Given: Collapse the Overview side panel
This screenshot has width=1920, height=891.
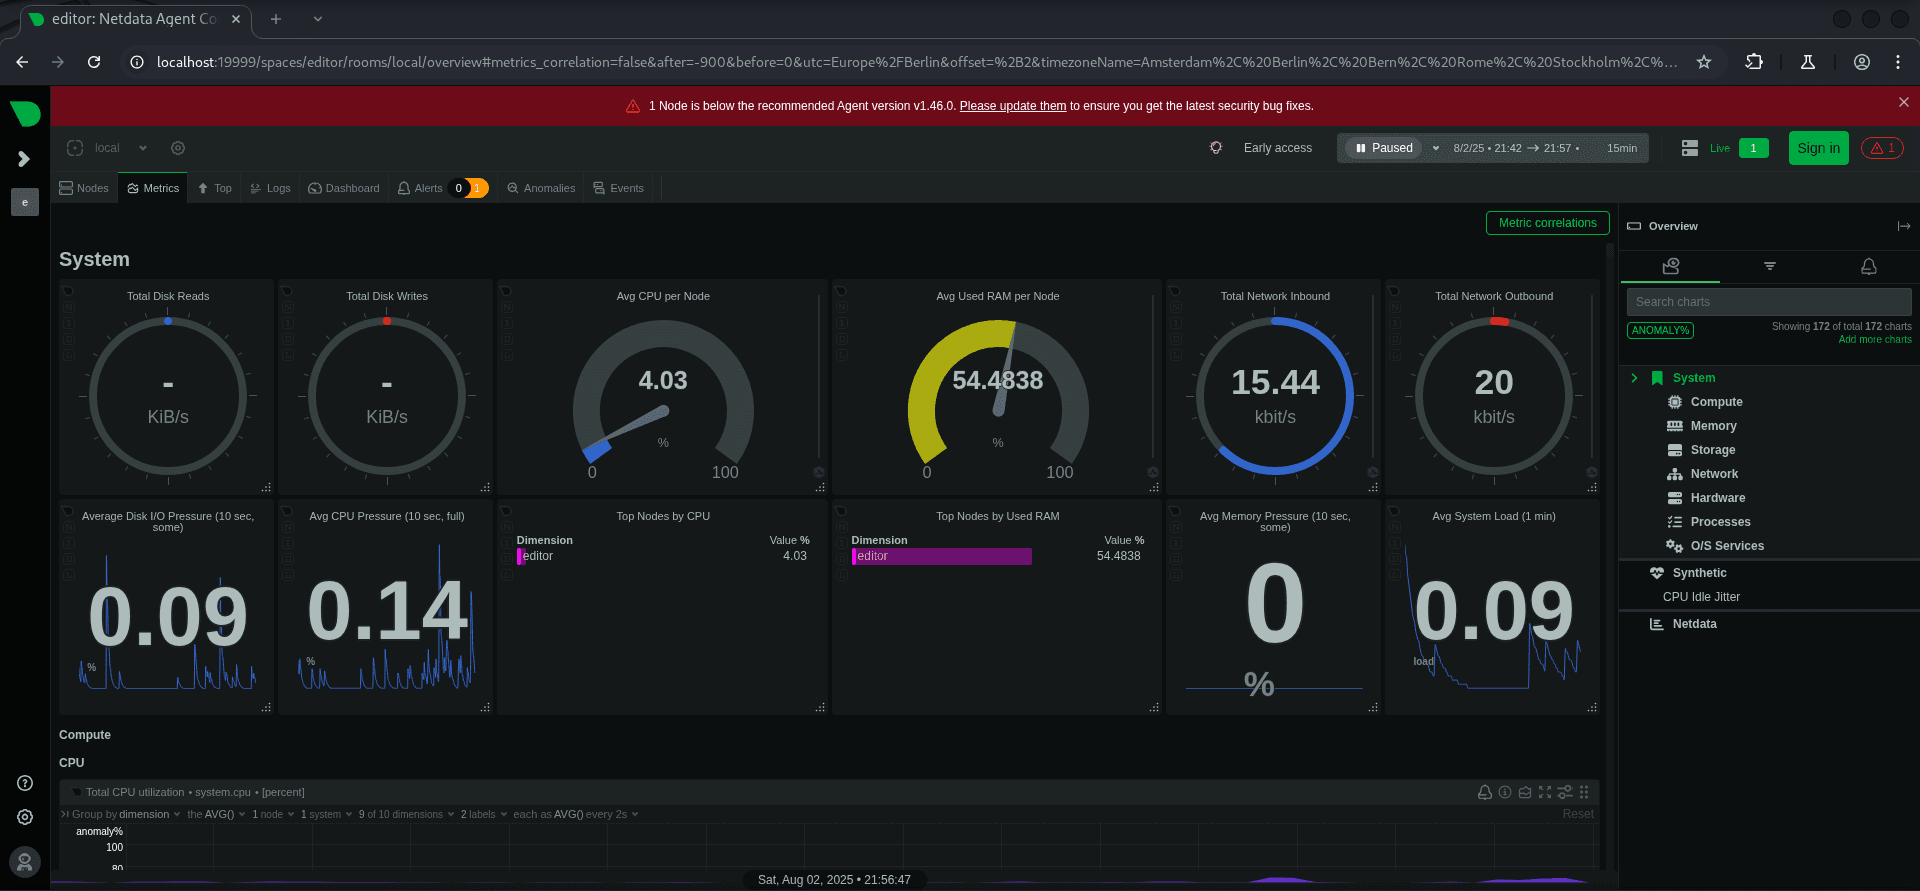Looking at the screenshot, I should click(x=1903, y=226).
